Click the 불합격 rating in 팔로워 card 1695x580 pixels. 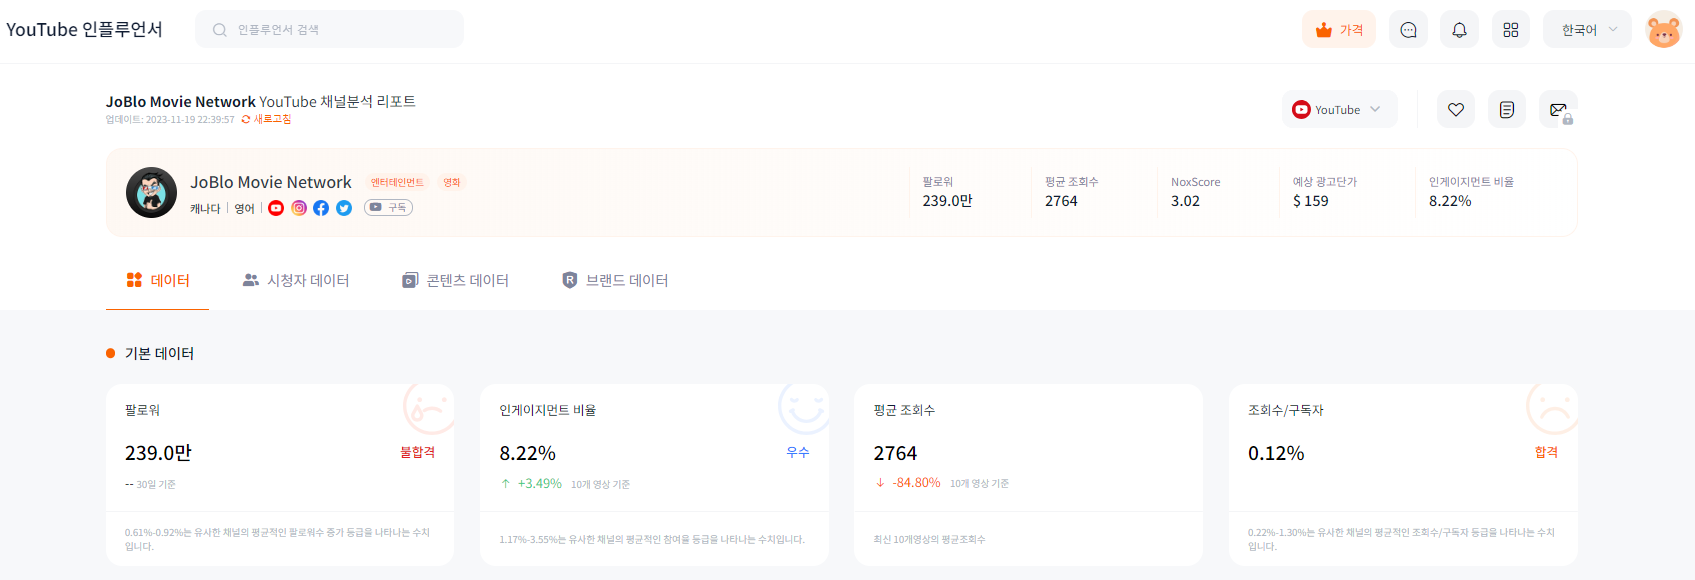(x=417, y=452)
